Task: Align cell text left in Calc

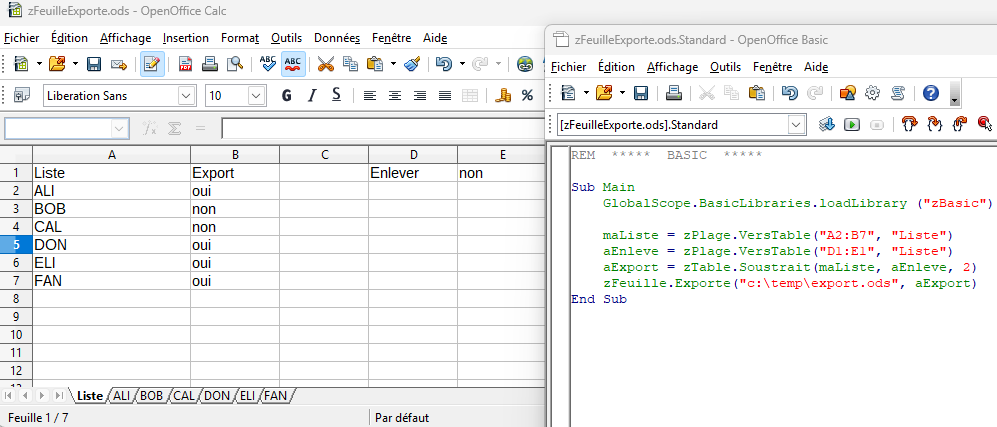Action: coord(369,96)
